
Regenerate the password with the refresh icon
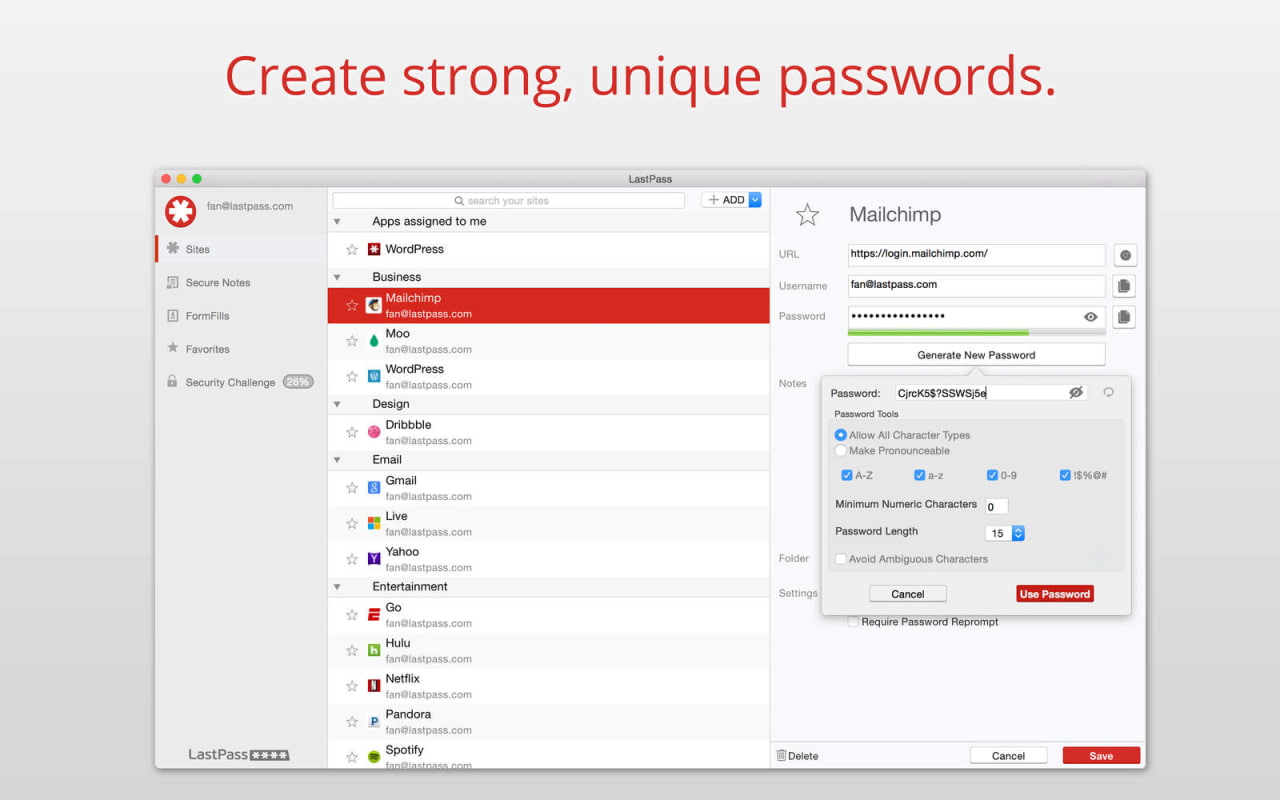(1109, 393)
